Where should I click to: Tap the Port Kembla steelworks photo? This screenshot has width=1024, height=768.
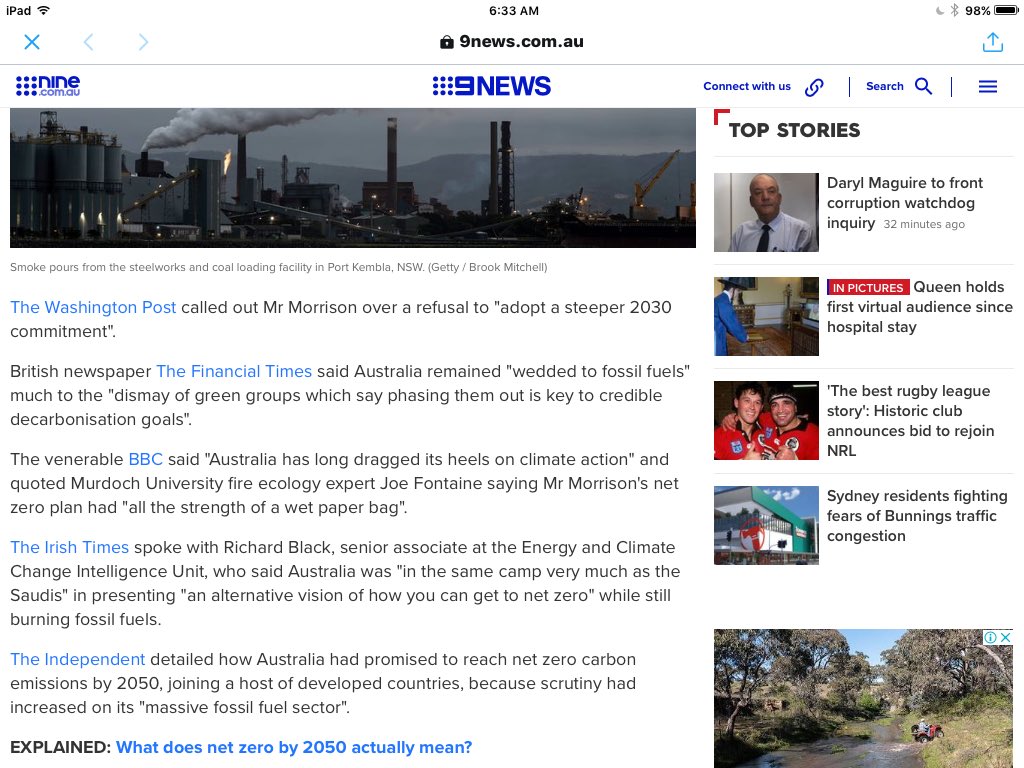(353, 178)
